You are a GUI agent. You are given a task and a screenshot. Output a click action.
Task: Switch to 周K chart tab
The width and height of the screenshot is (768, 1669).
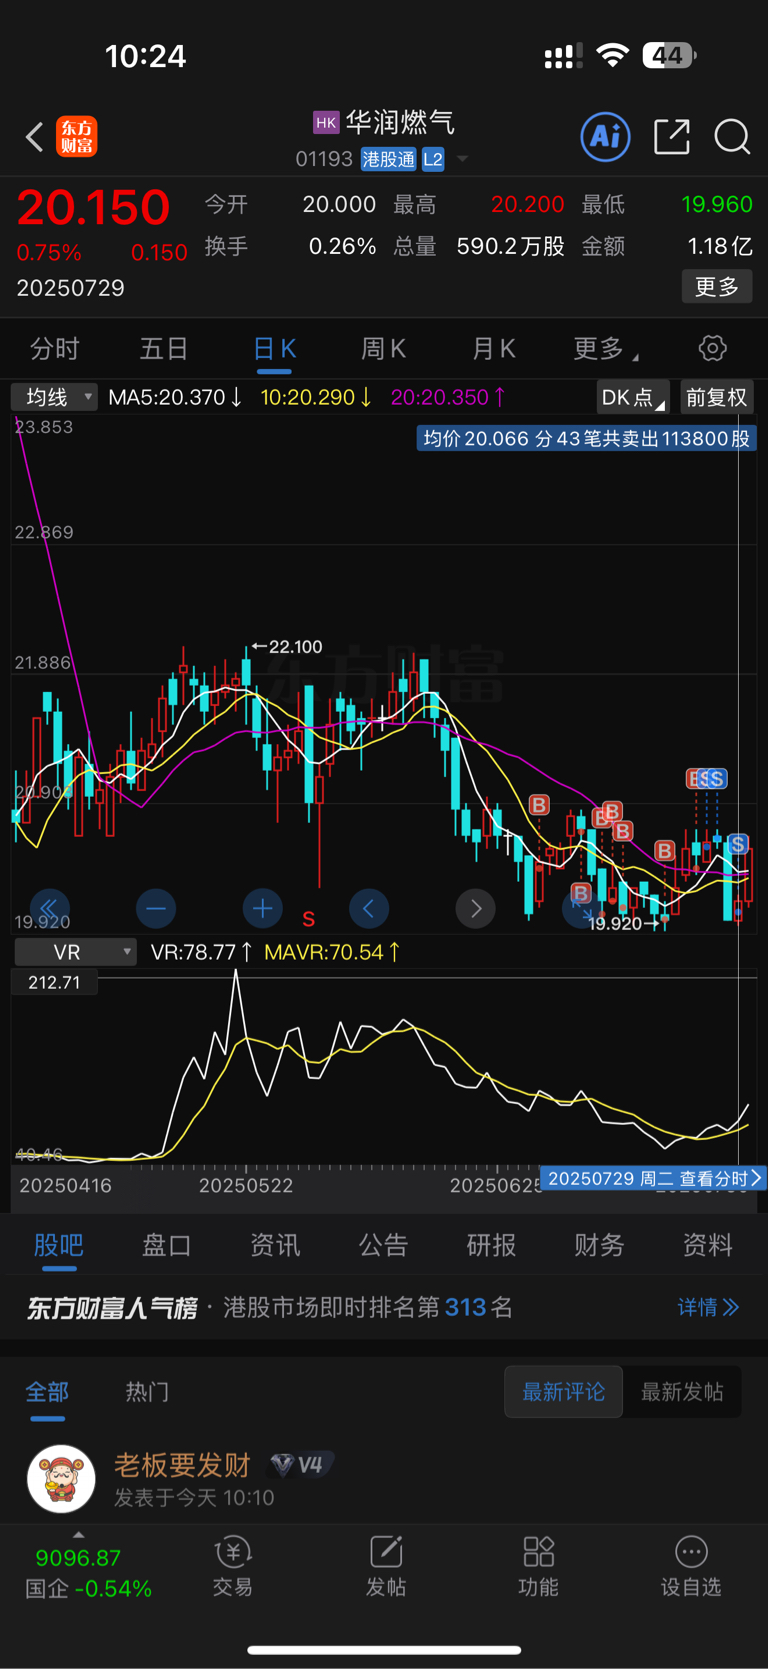383,348
